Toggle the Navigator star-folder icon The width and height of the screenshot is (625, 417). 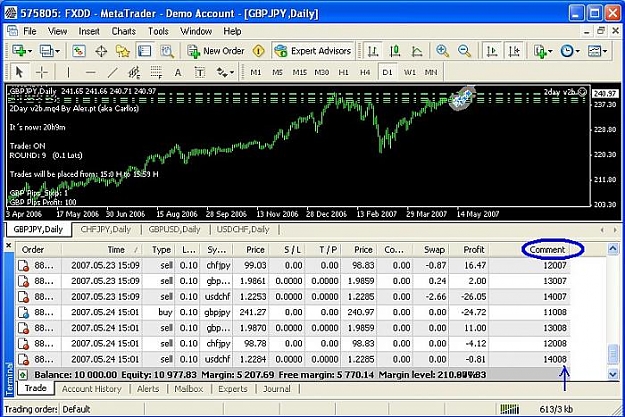123,51
